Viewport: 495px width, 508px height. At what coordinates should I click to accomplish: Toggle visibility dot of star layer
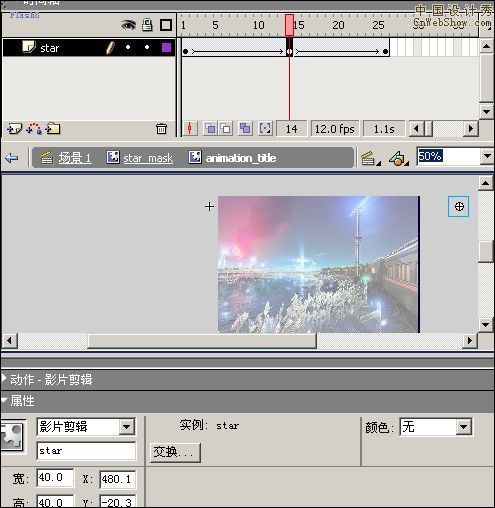coord(128,47)
